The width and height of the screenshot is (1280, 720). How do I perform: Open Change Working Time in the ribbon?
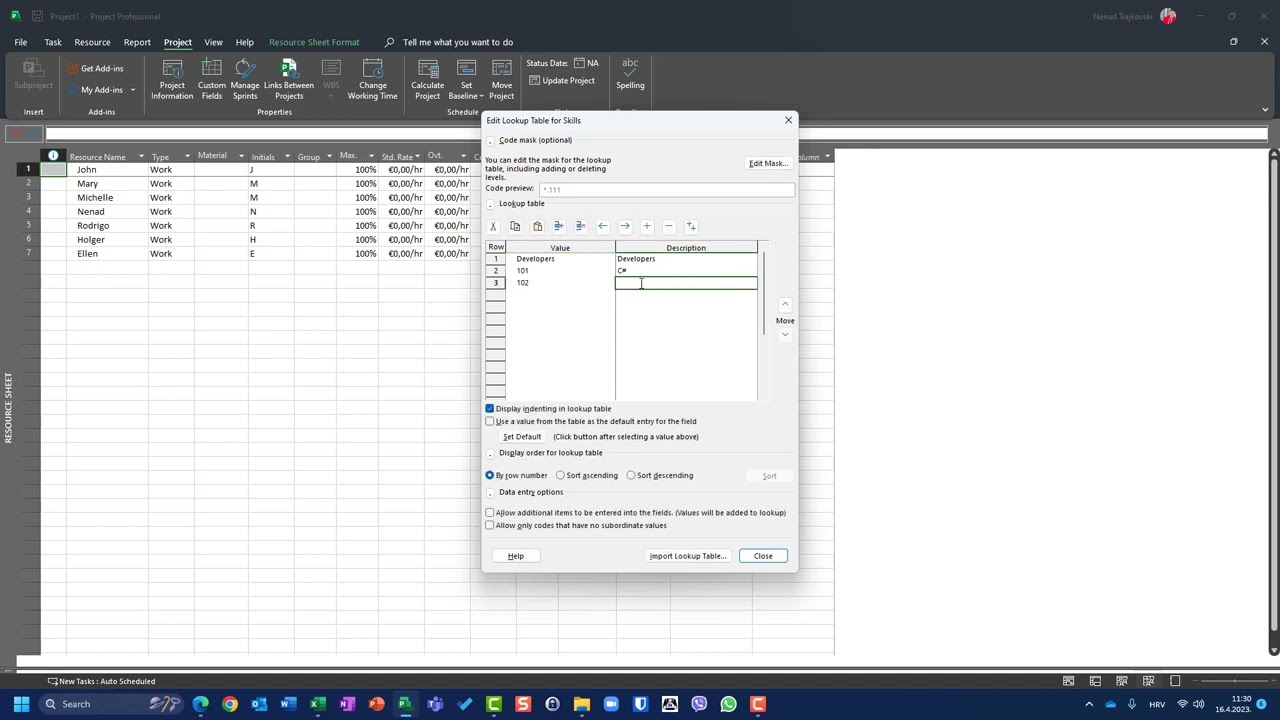click(x=373, y=80)
